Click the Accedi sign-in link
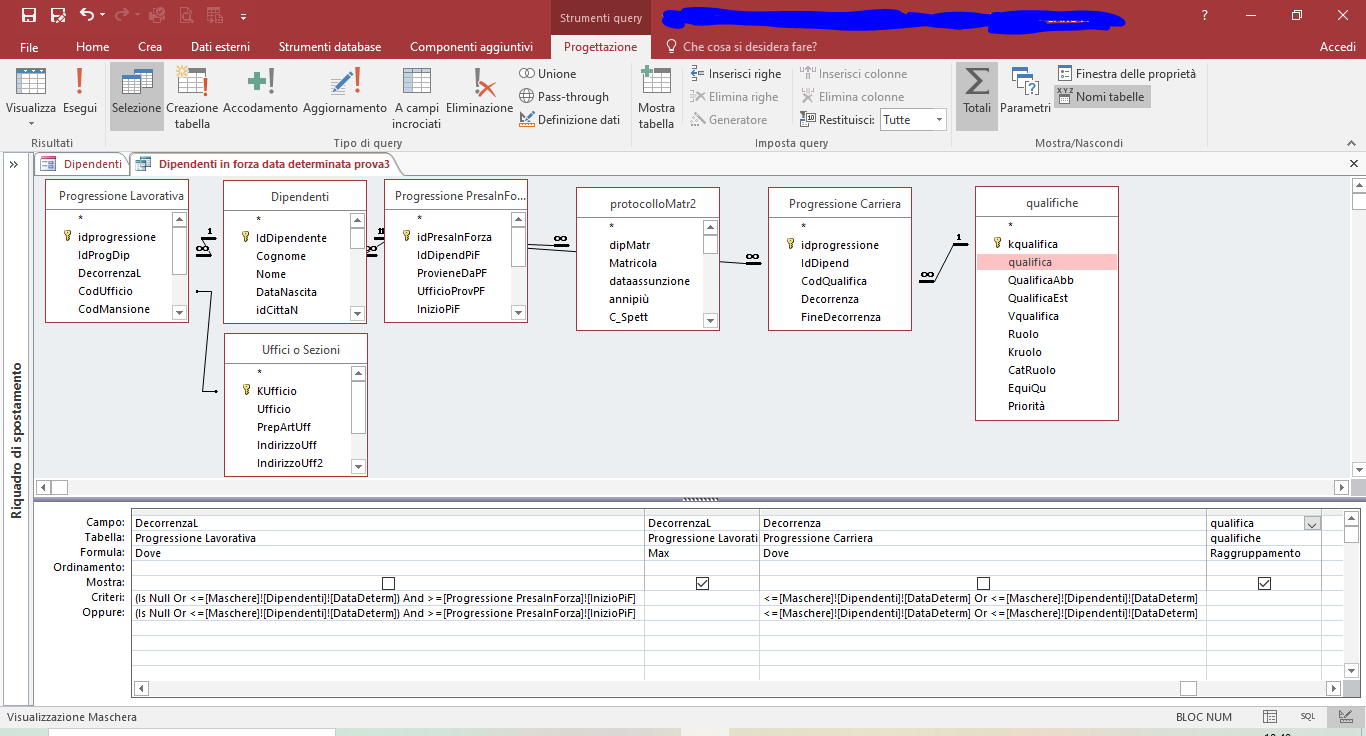Screen dimensions: 1366x736 [x=1337, y=47]
